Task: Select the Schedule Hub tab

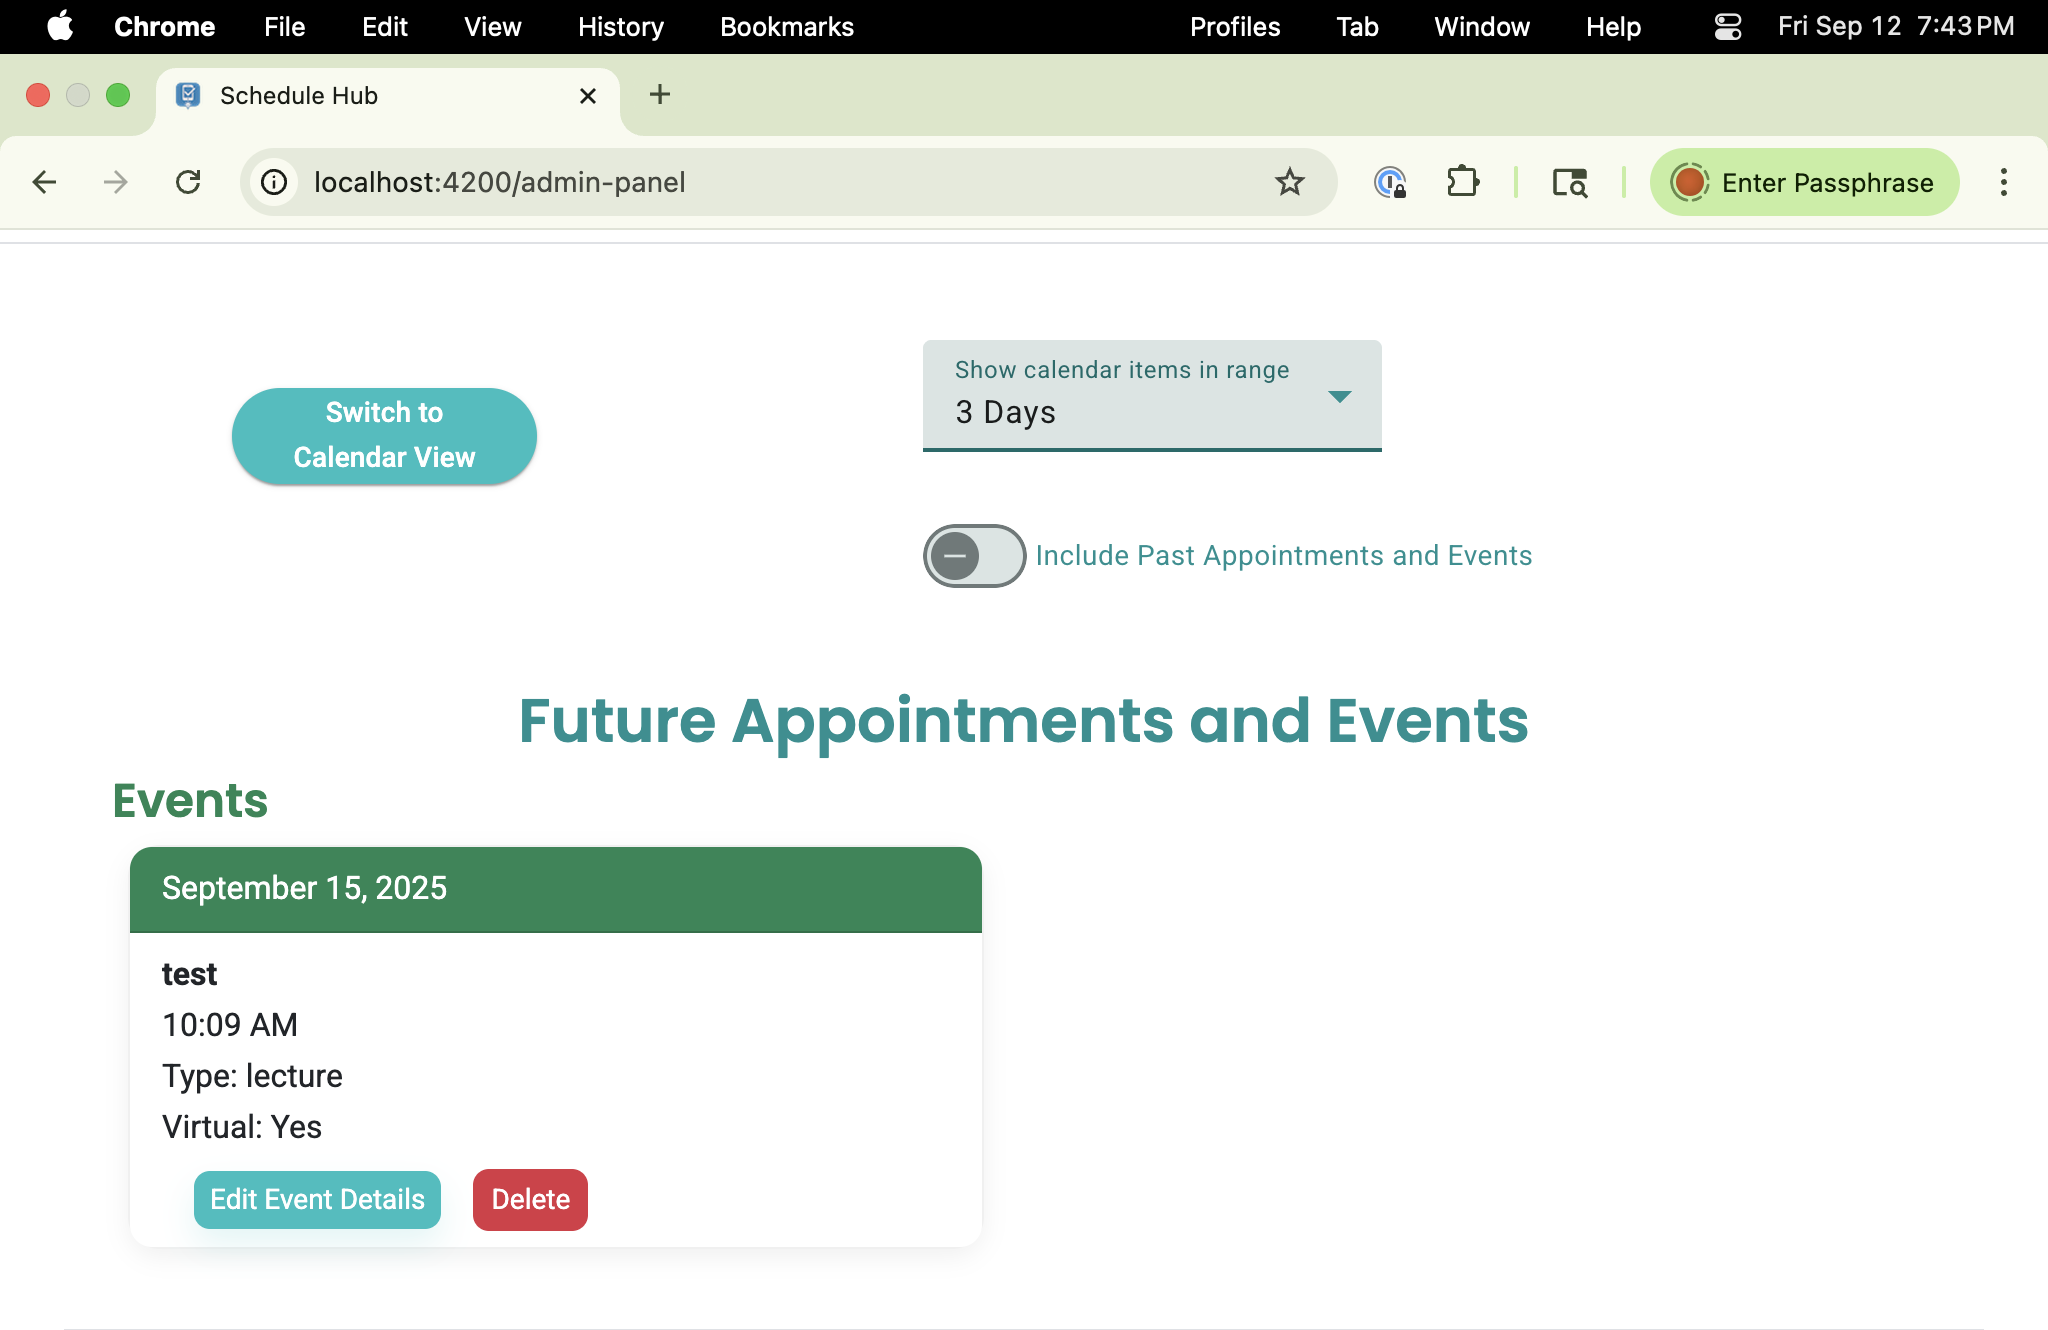Action: tap(298, 95)
